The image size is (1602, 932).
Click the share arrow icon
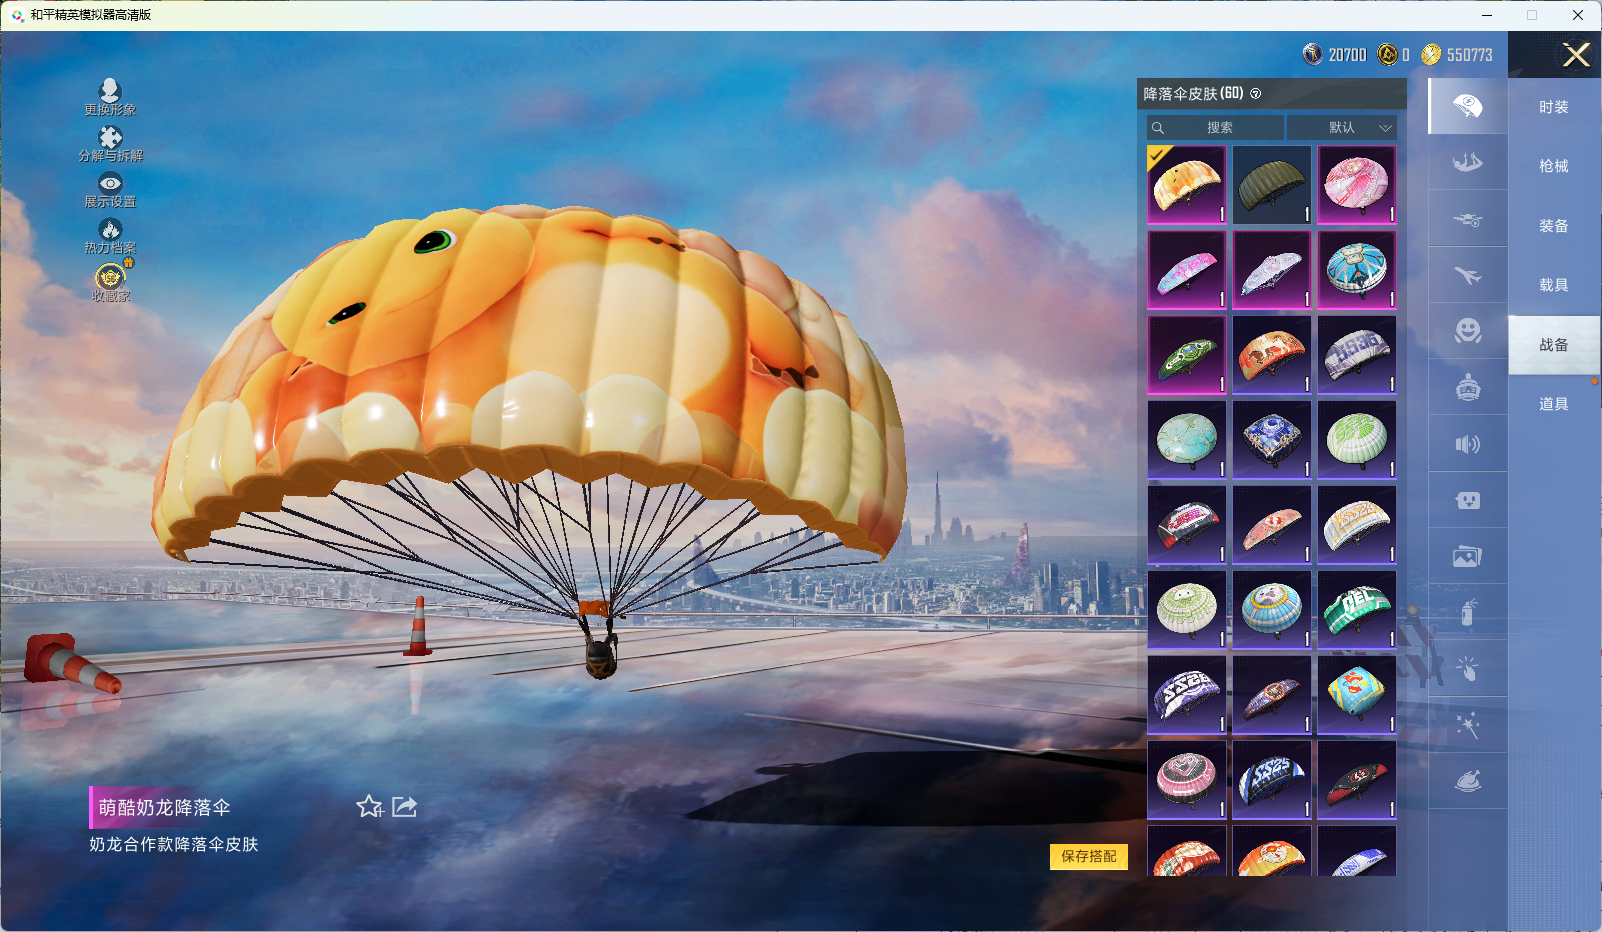coord(405,807)
